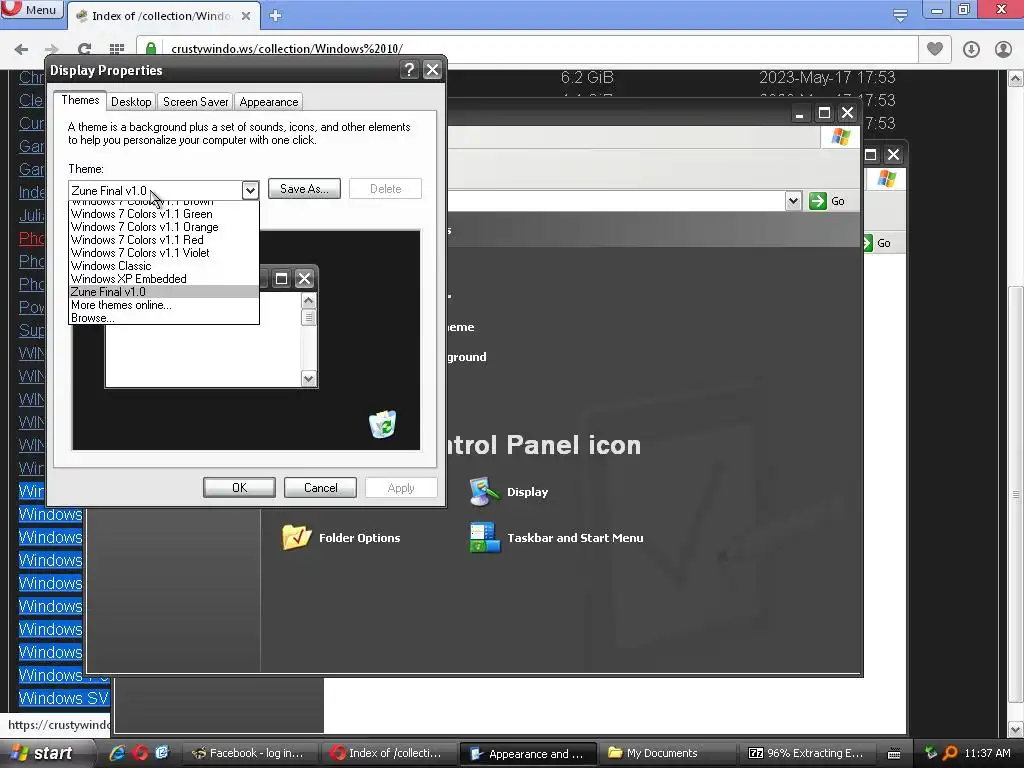Open Opera account profile icon

[x=1003, y=49]
